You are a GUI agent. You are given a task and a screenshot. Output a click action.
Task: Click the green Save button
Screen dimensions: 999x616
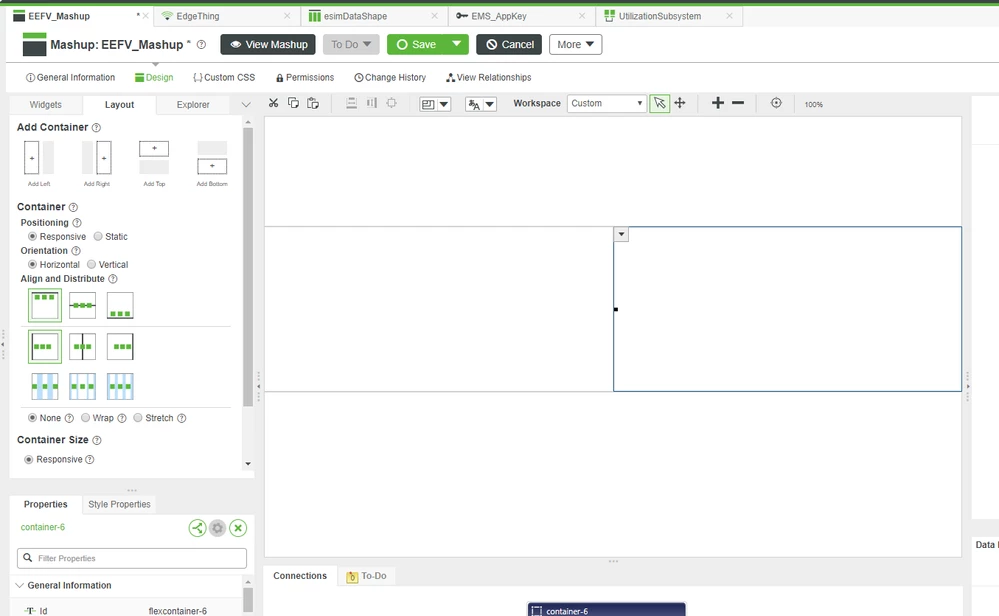(x=415, y=45)
